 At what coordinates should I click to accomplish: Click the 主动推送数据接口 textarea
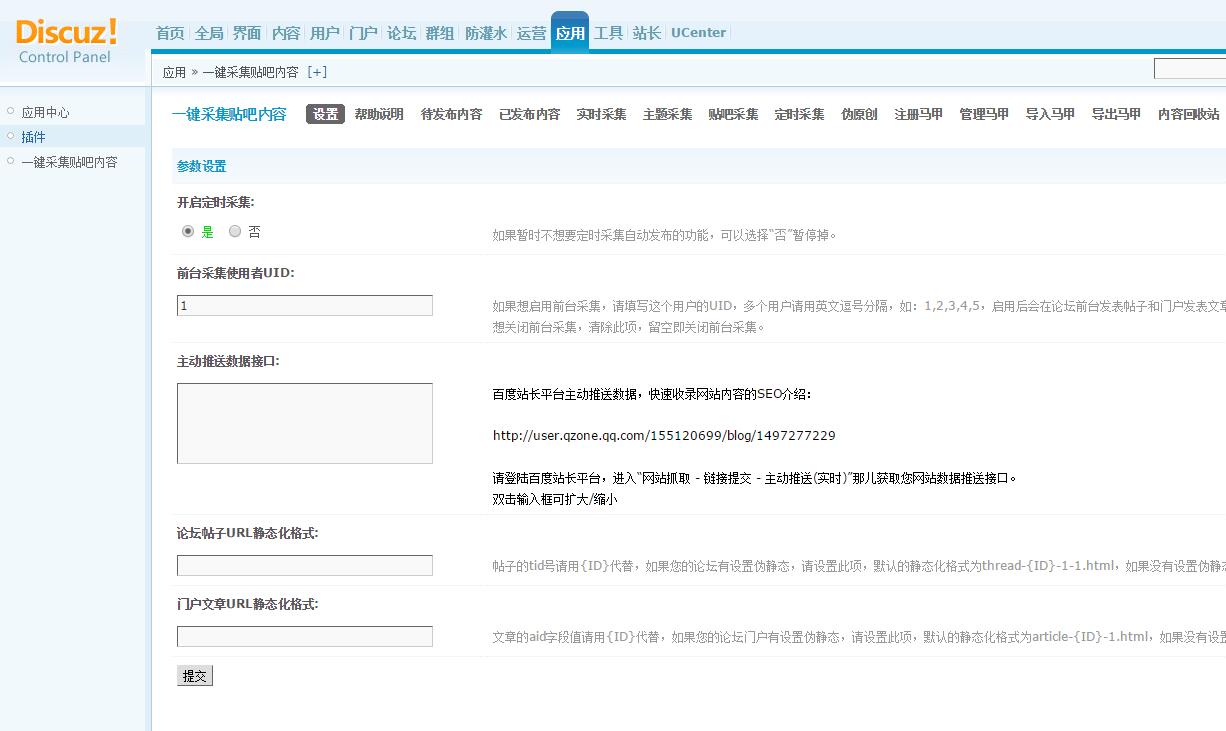(x=305, y=423)
